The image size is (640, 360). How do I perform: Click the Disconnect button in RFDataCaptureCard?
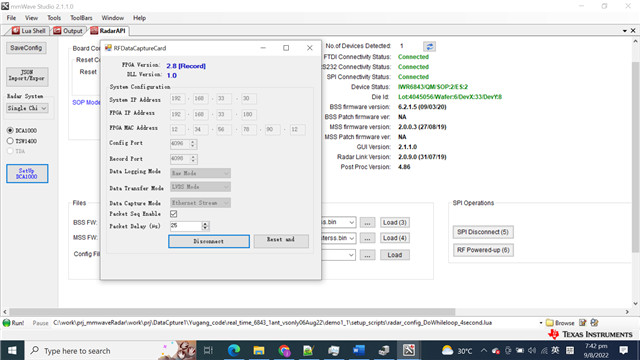click(209, 241)
